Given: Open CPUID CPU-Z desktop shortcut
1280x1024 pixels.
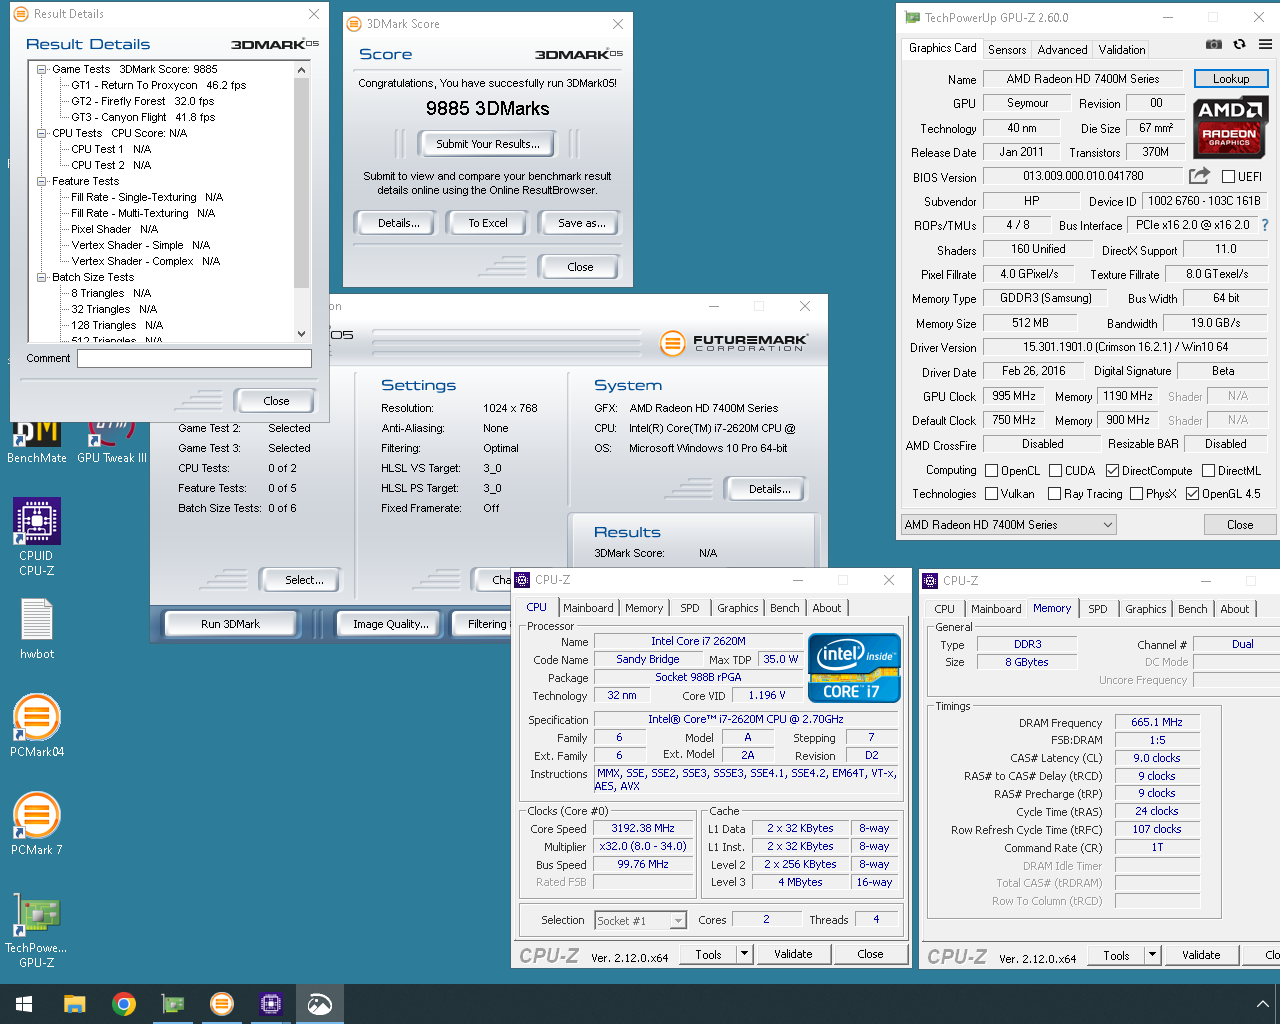Looking at the screenshot, I should point(37,537).
